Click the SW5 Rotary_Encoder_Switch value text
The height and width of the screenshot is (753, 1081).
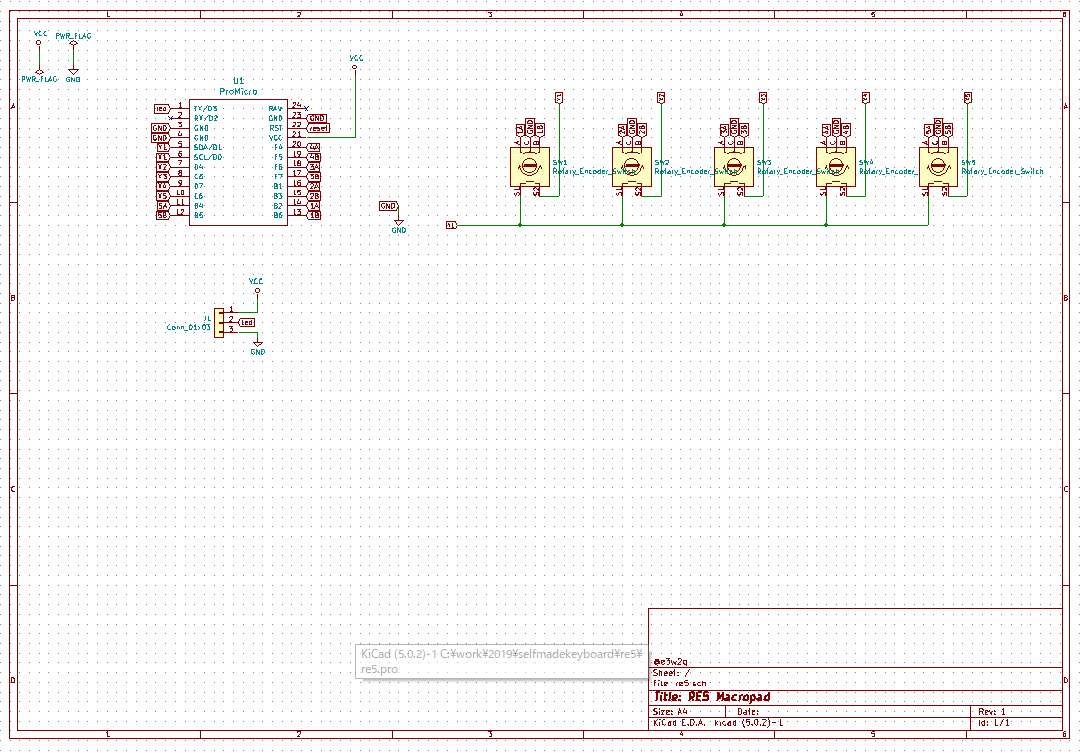coord(1002,171)
